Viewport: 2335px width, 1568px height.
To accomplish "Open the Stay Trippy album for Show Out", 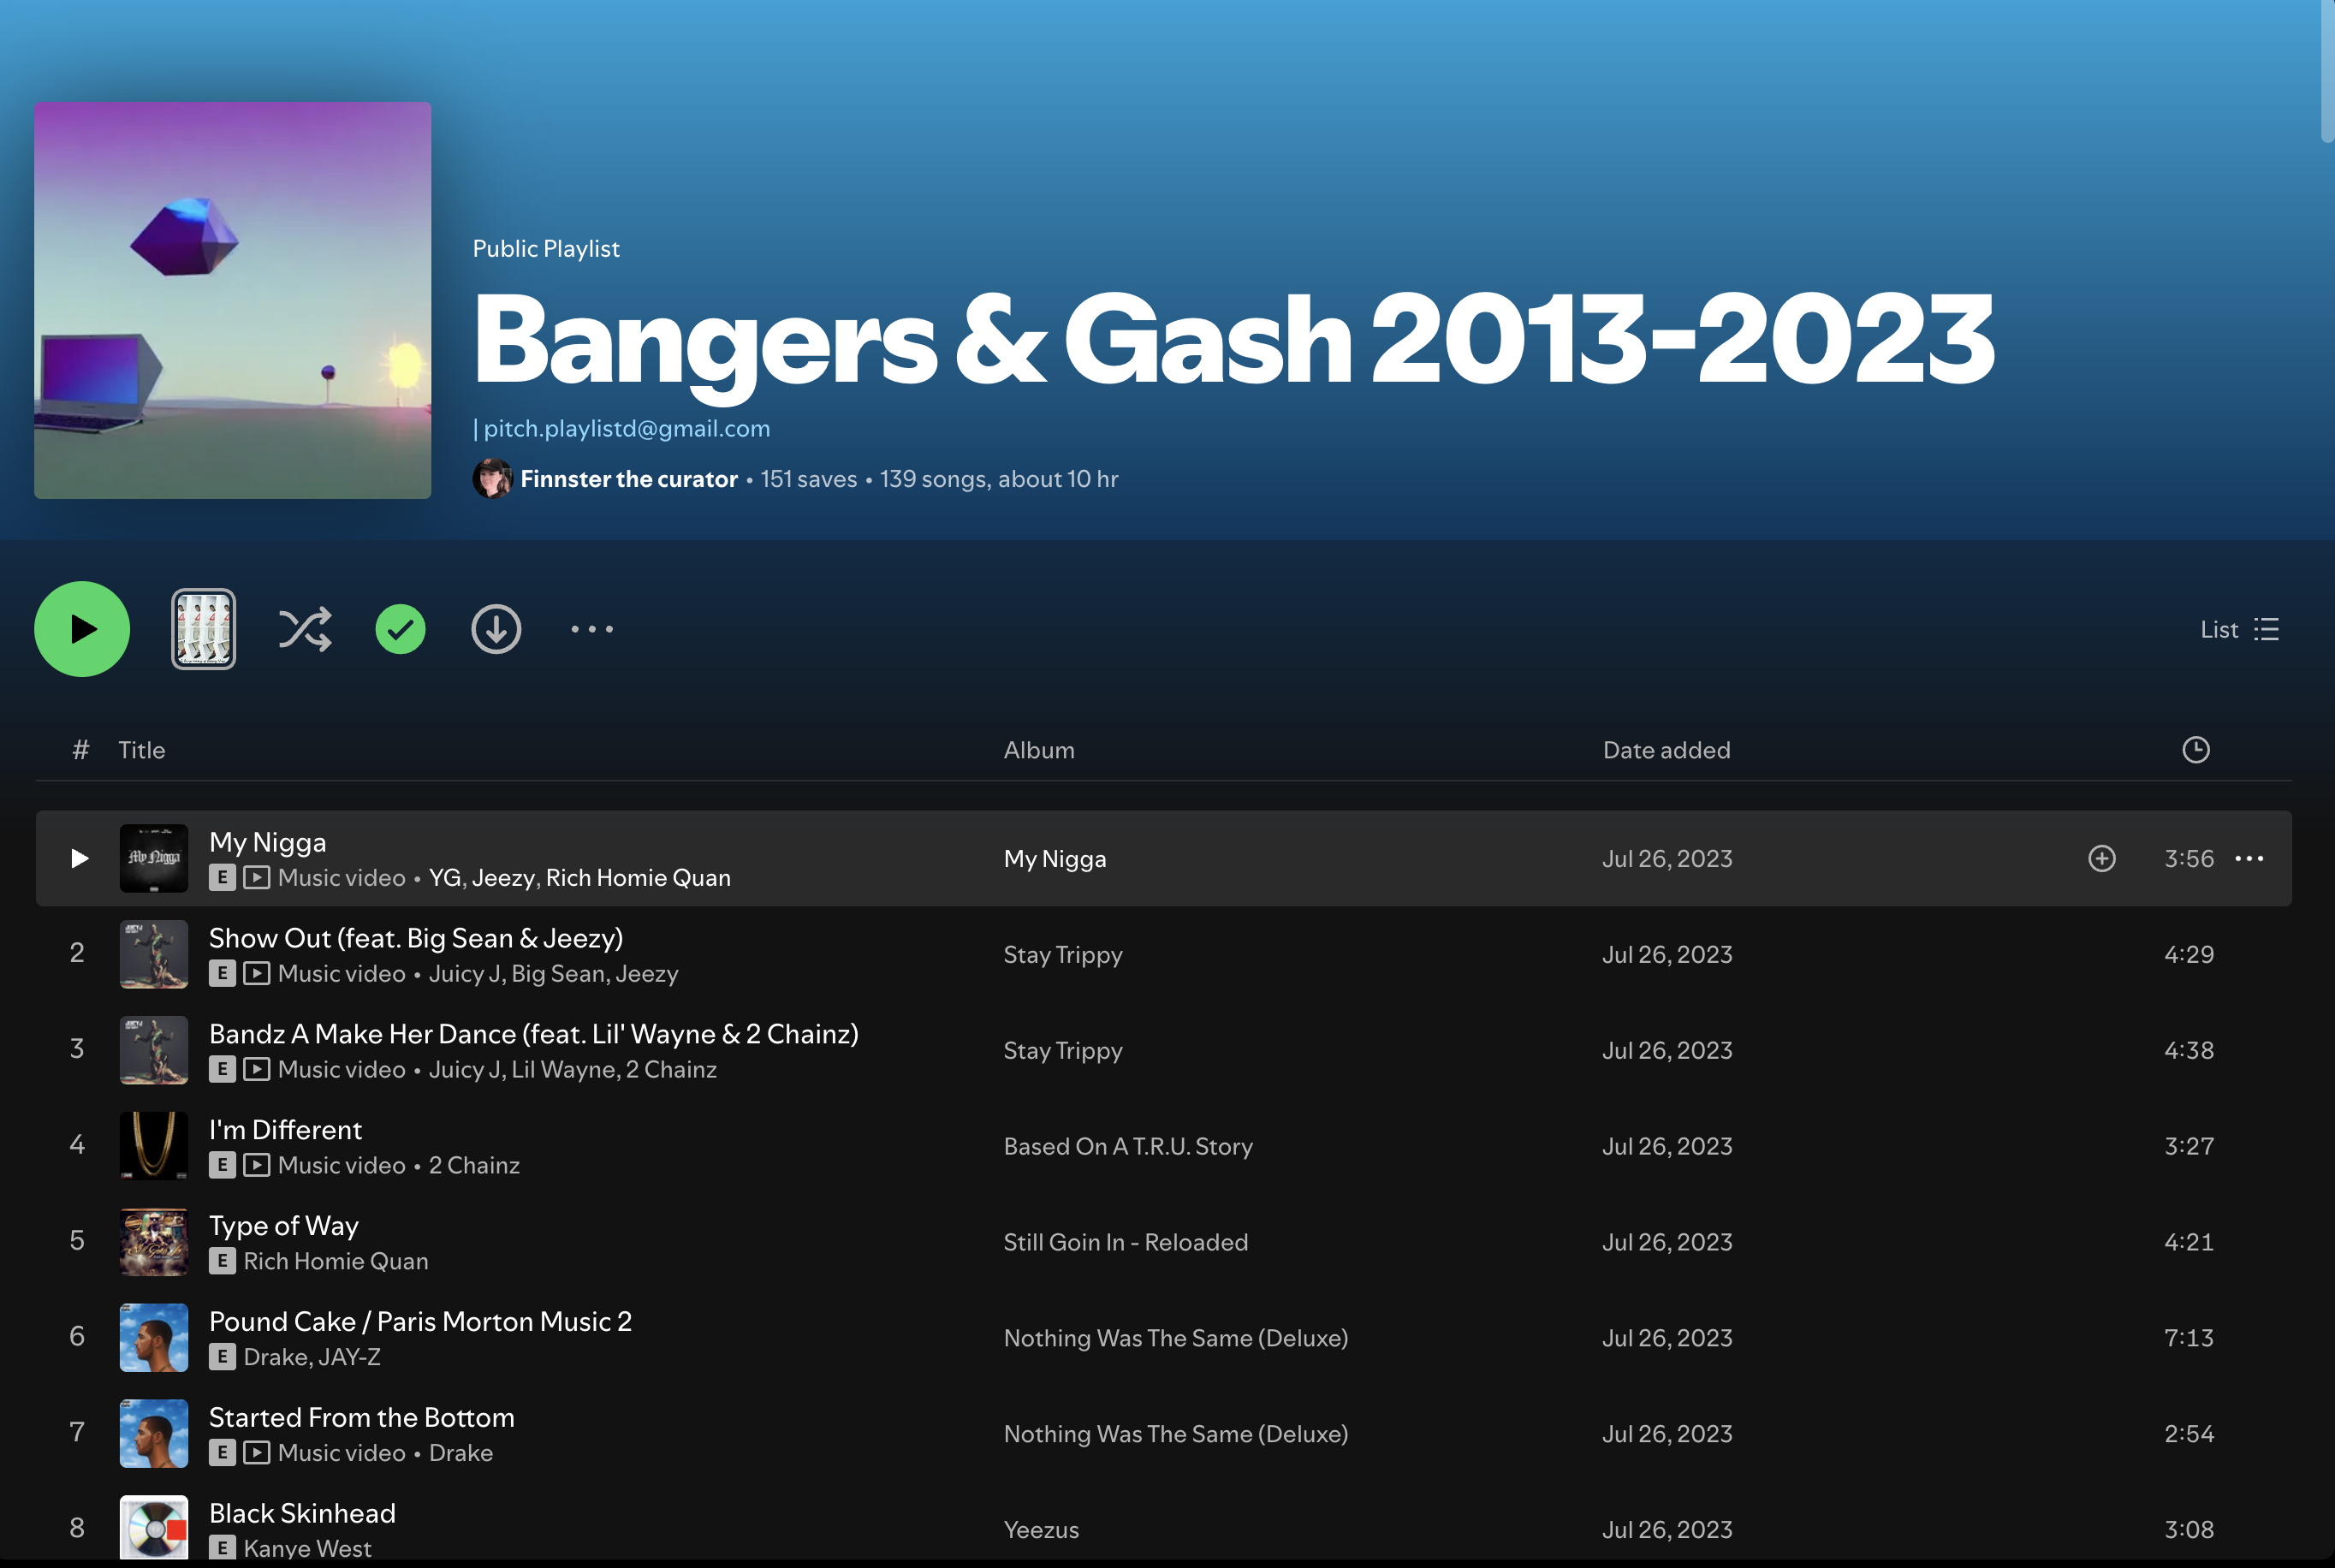I will [x=1063, y=955].
